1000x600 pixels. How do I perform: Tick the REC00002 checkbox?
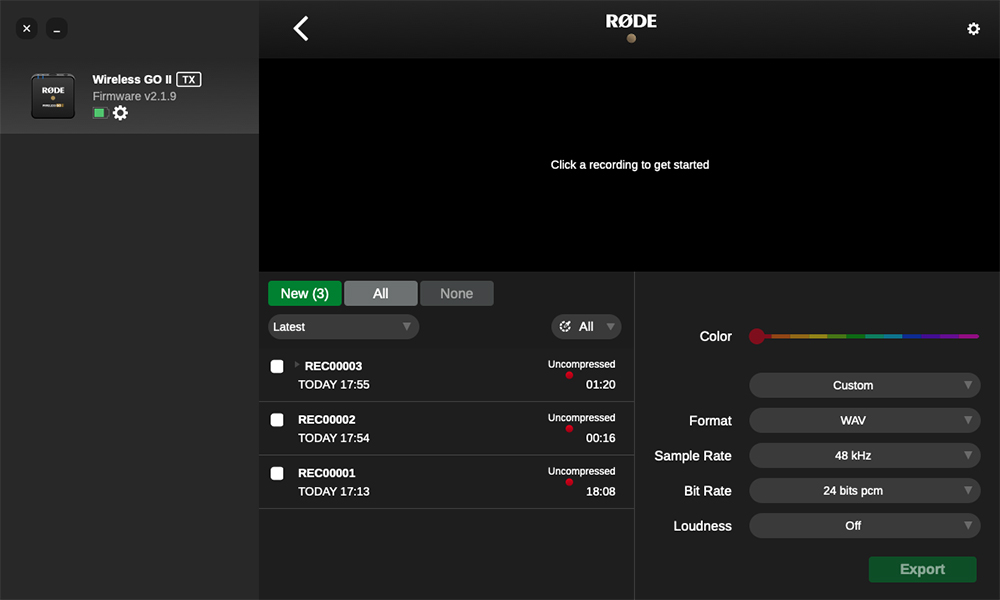[x=277, y=420]
